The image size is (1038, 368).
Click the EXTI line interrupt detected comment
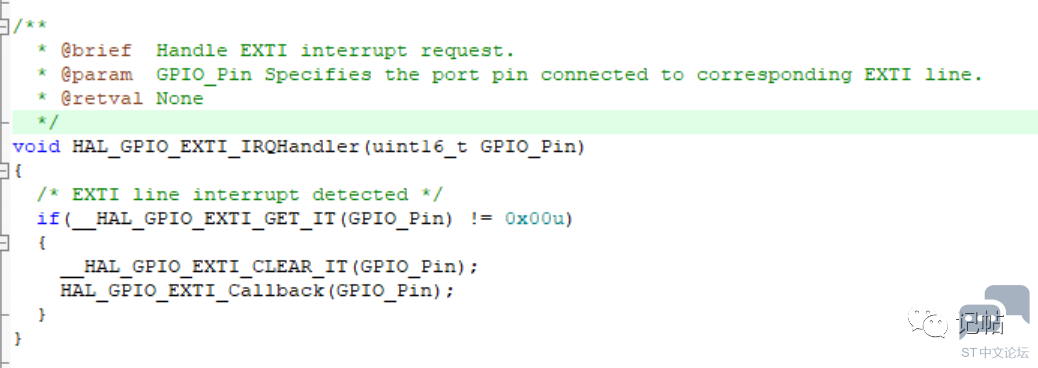pyautogui.click(x=240, y=195)
